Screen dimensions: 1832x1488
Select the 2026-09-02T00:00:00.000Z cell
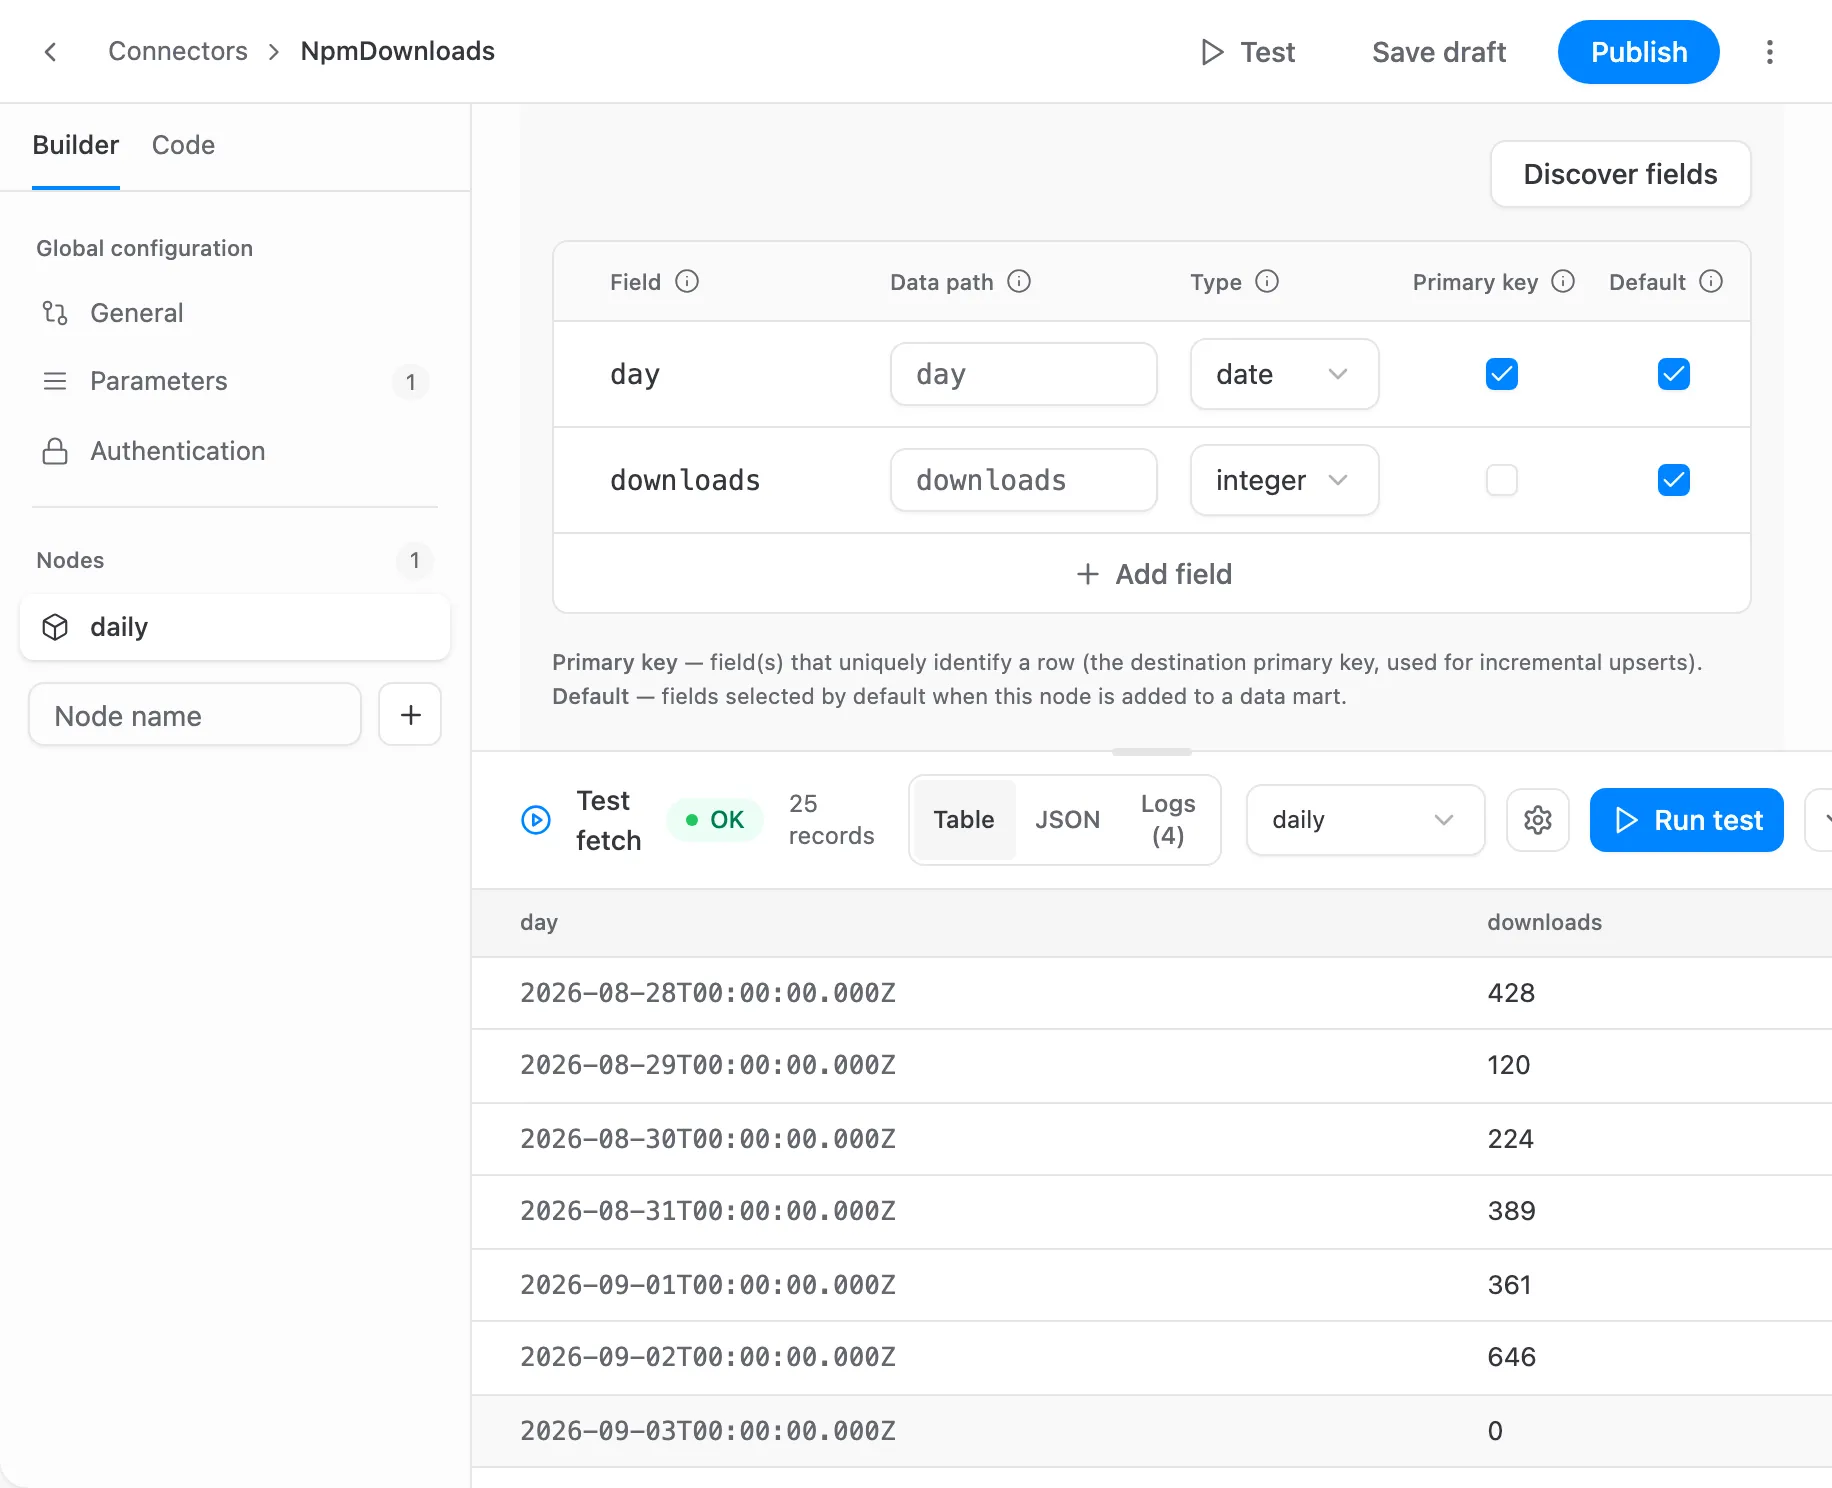[x=708, y=1357]
